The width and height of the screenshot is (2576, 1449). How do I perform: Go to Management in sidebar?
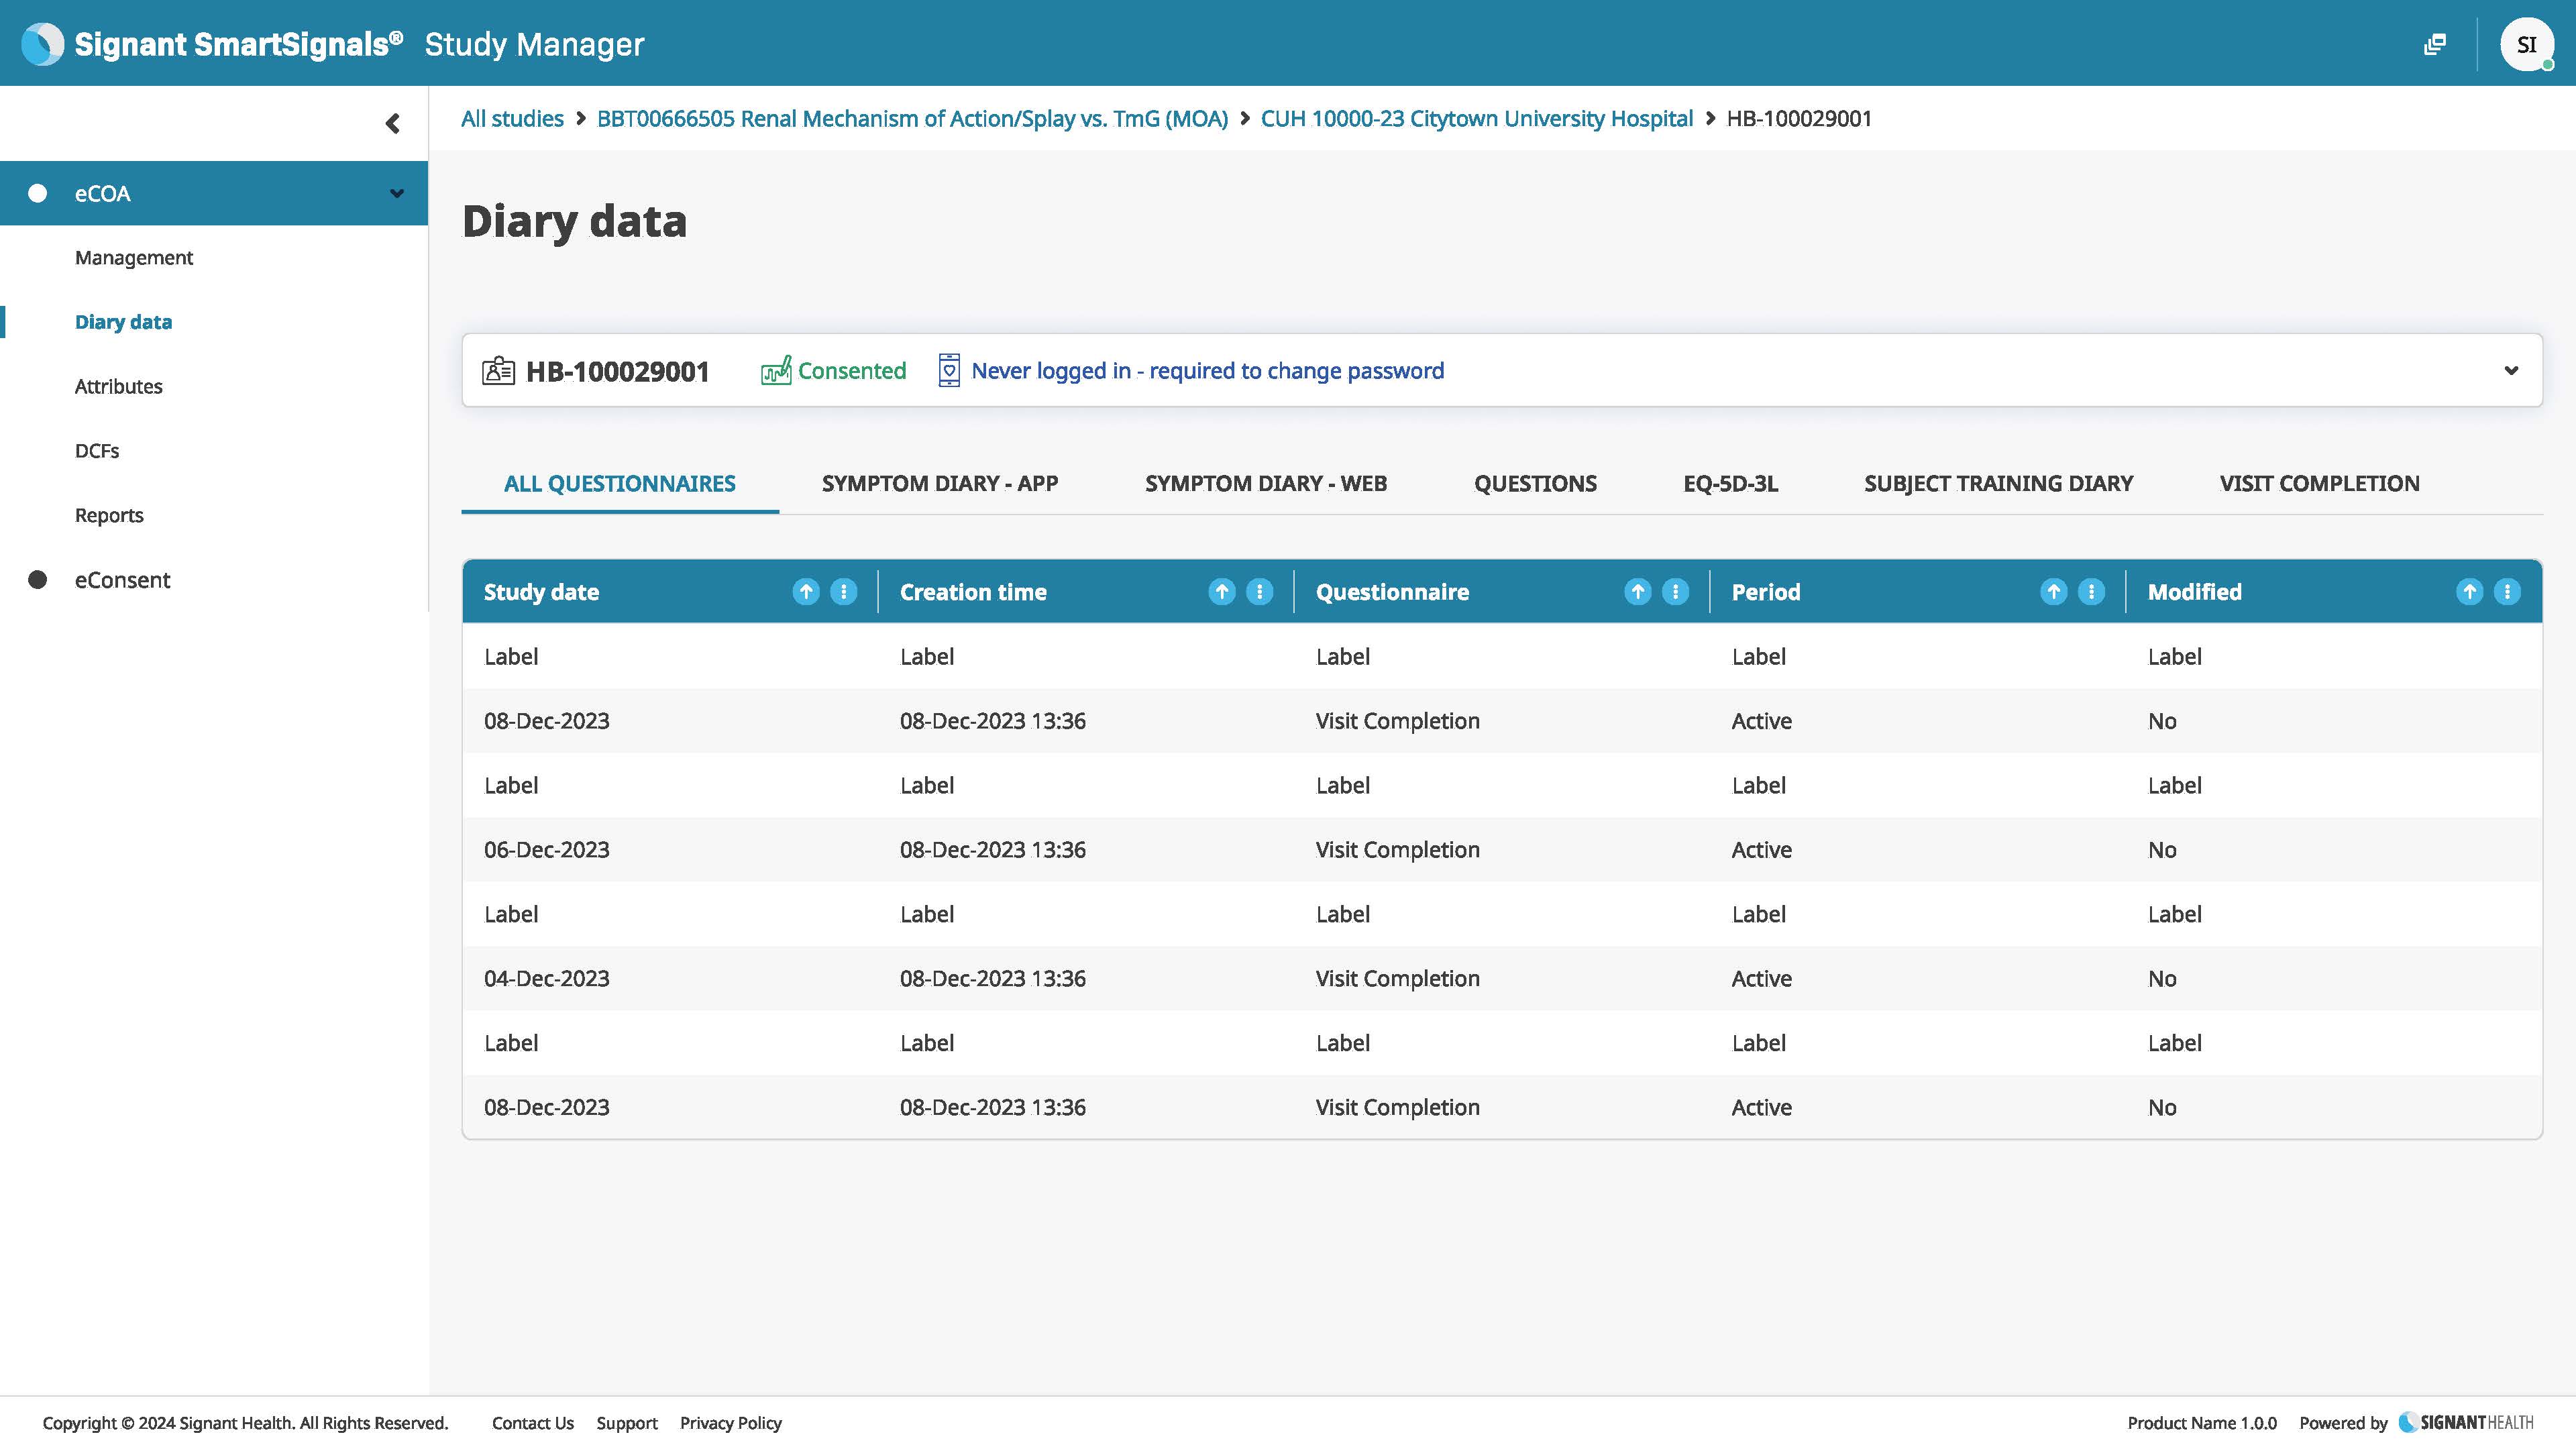134,258
